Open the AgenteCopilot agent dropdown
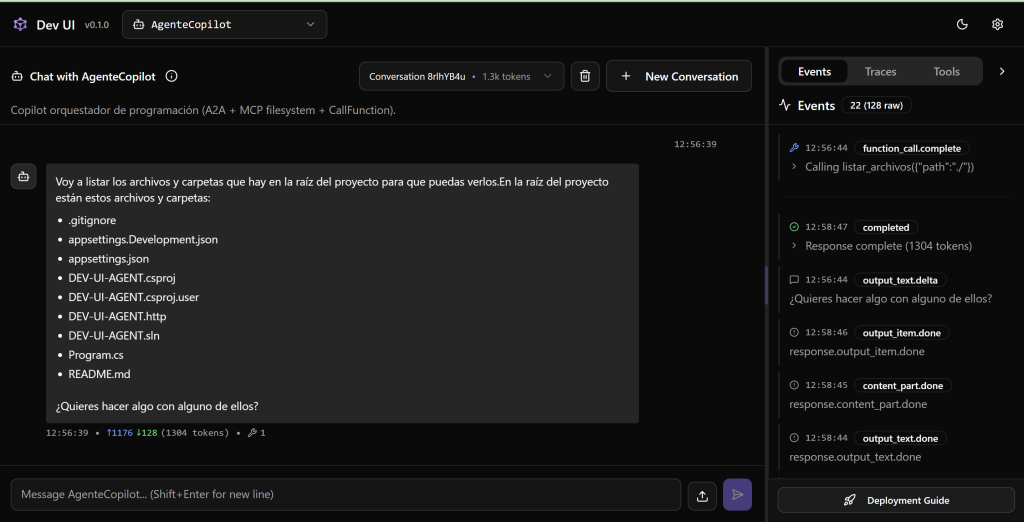 click(x=225, y=25)
